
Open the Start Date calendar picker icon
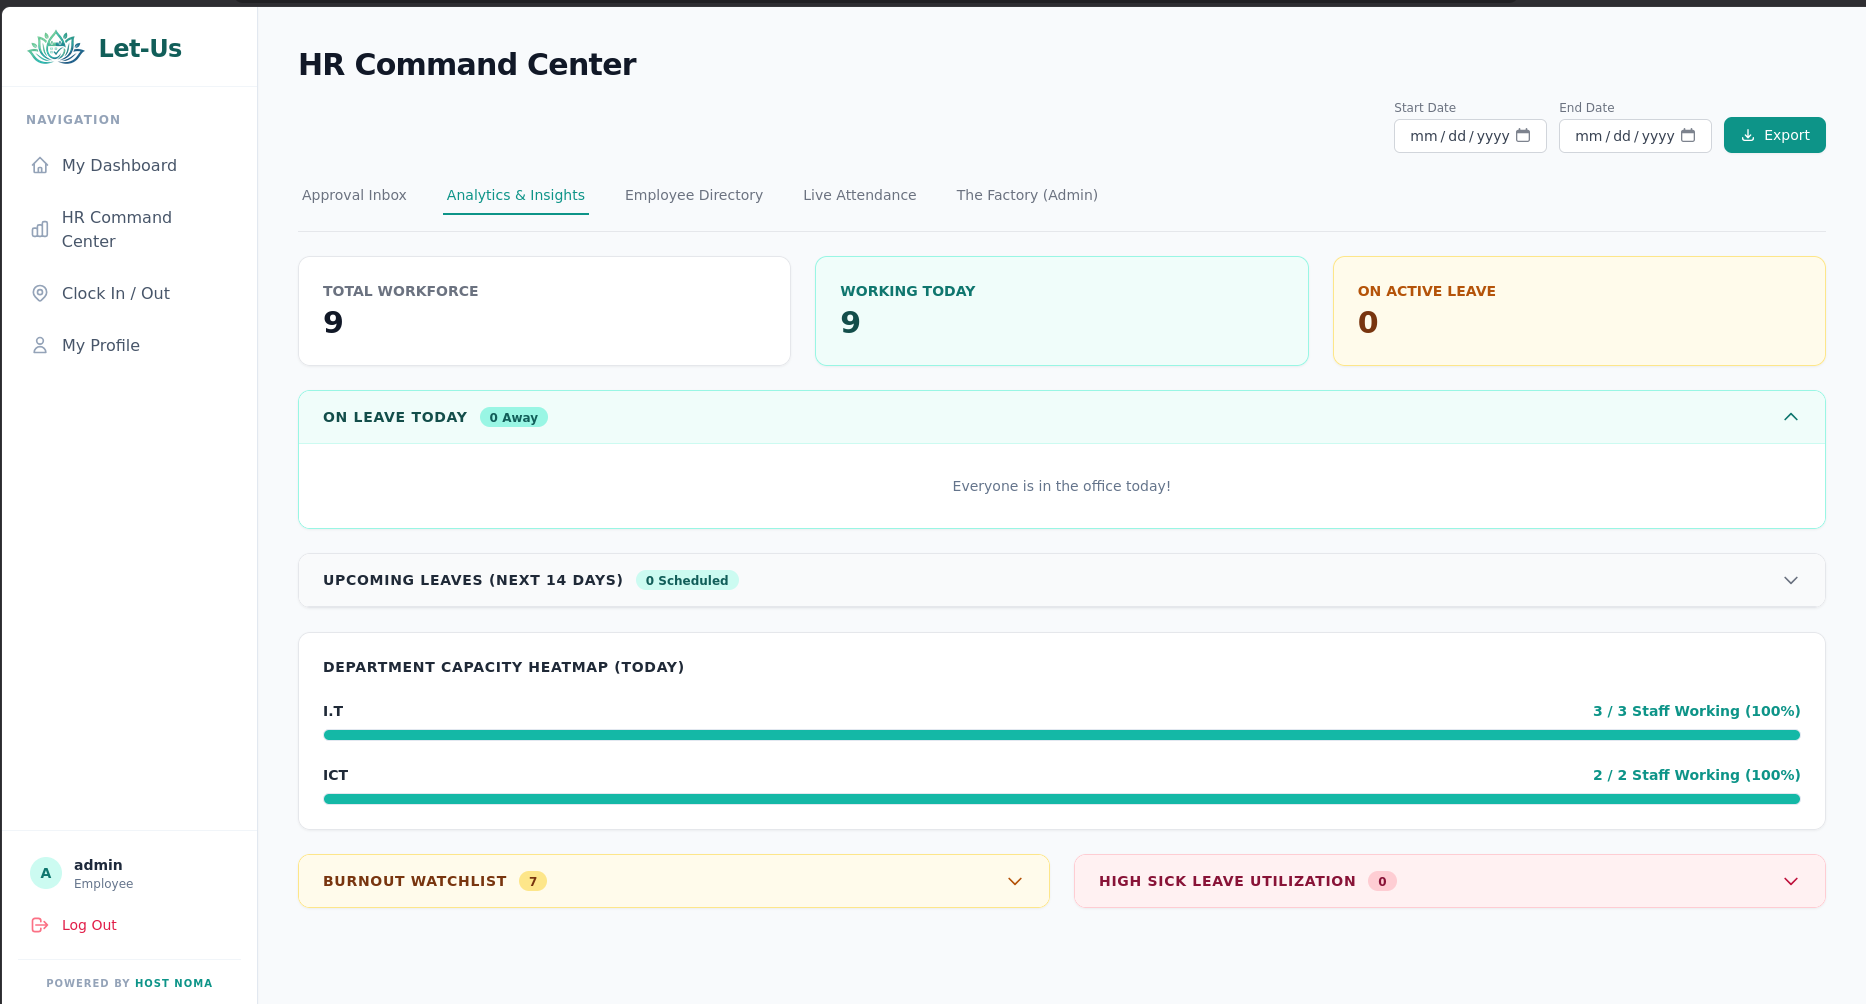(1523, 135)
